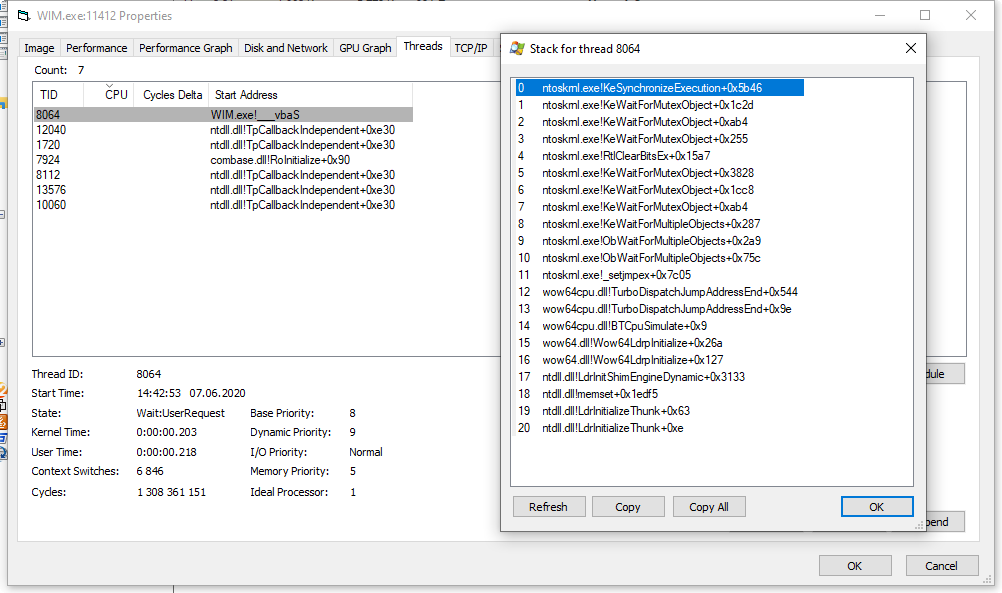This screenshot has height=593, width=1002.
Task: Select stack frame 18 memset+0x1edf5
Action: (x=659, y=394)
